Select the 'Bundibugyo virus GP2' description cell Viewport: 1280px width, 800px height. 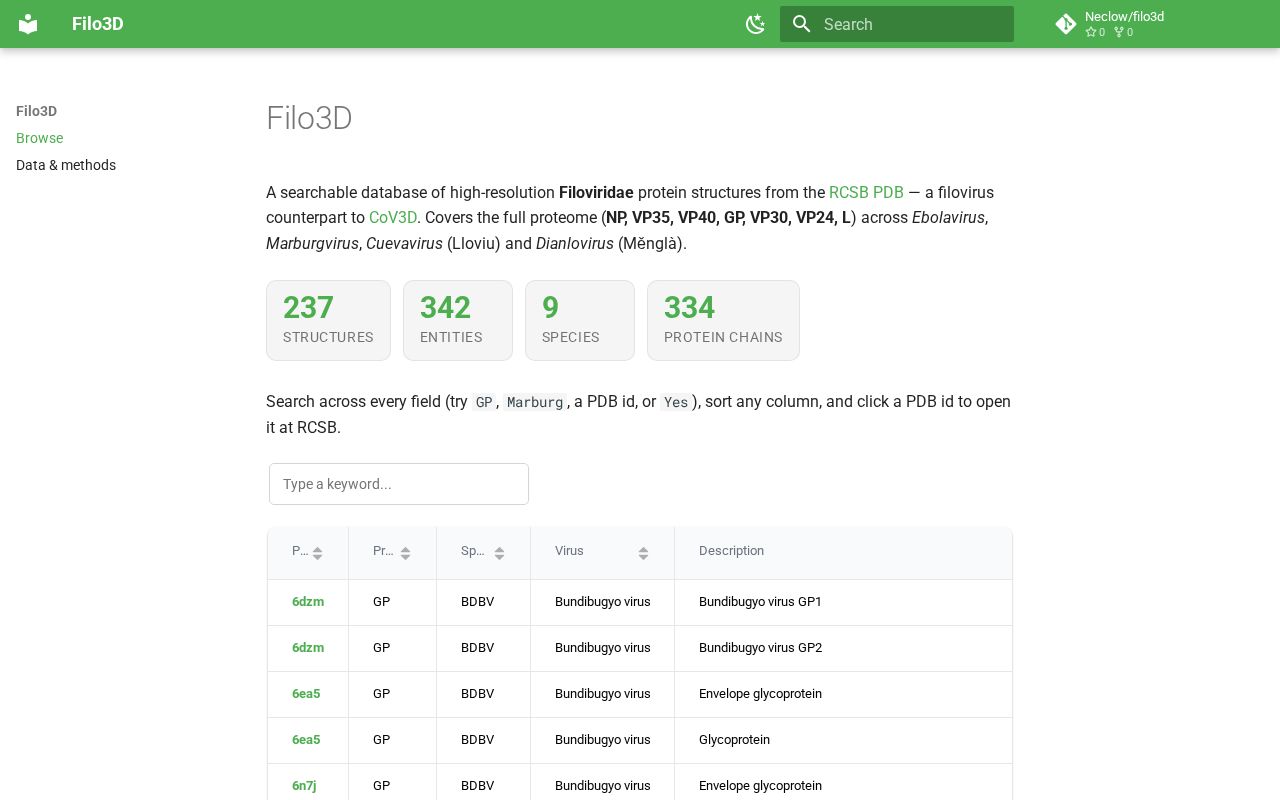click(843, 648)
